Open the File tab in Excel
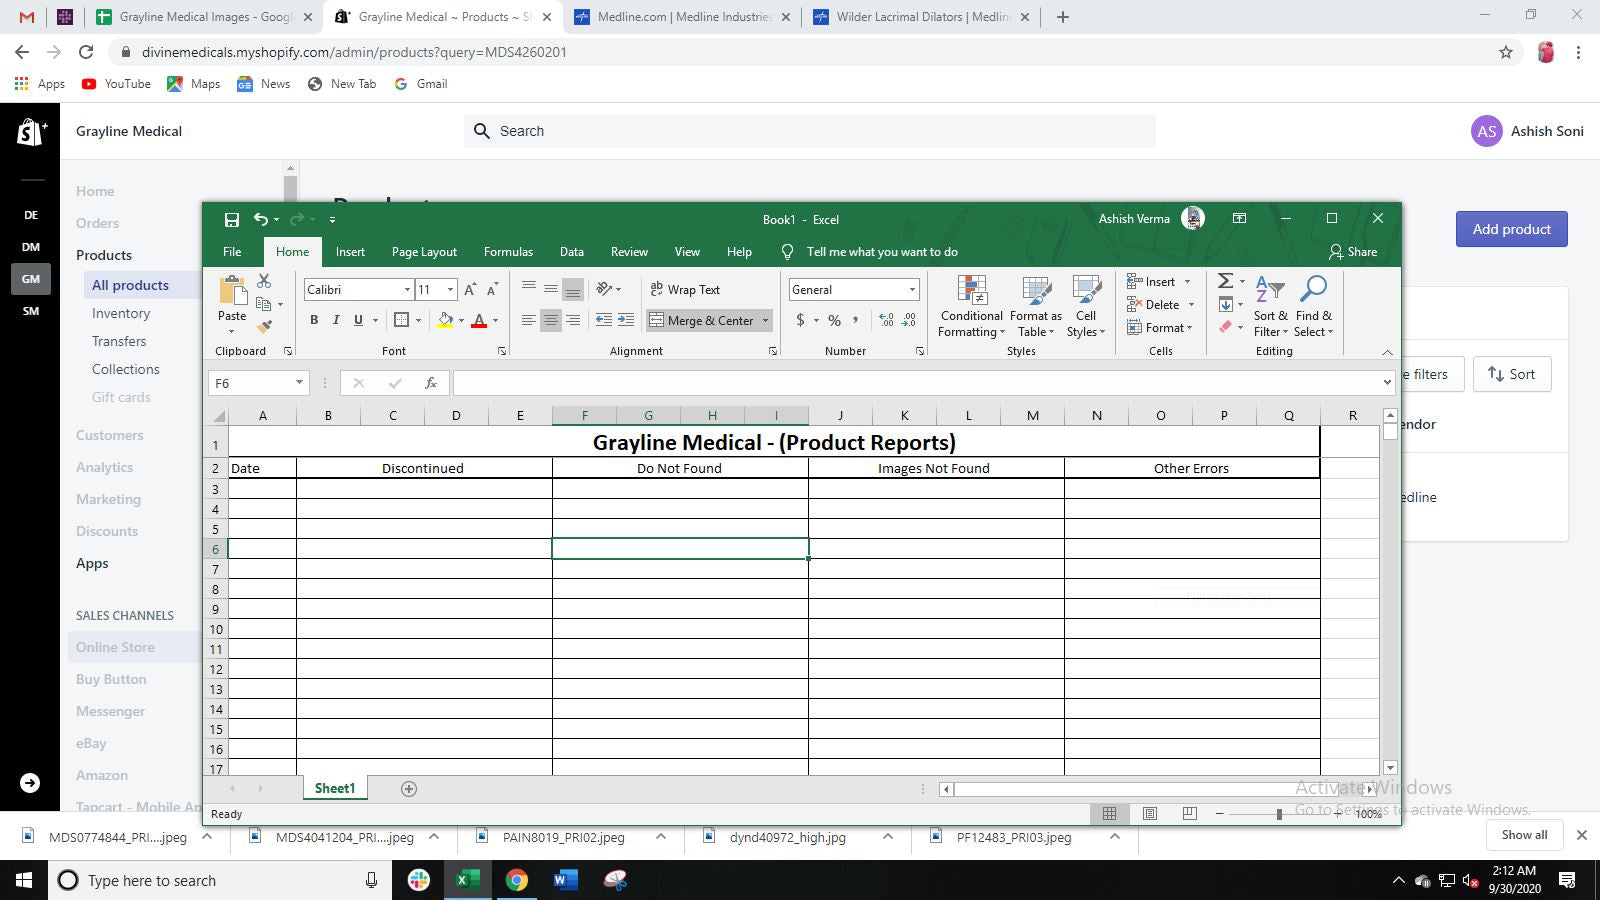 pyautogui.click(x=232, y=252)
